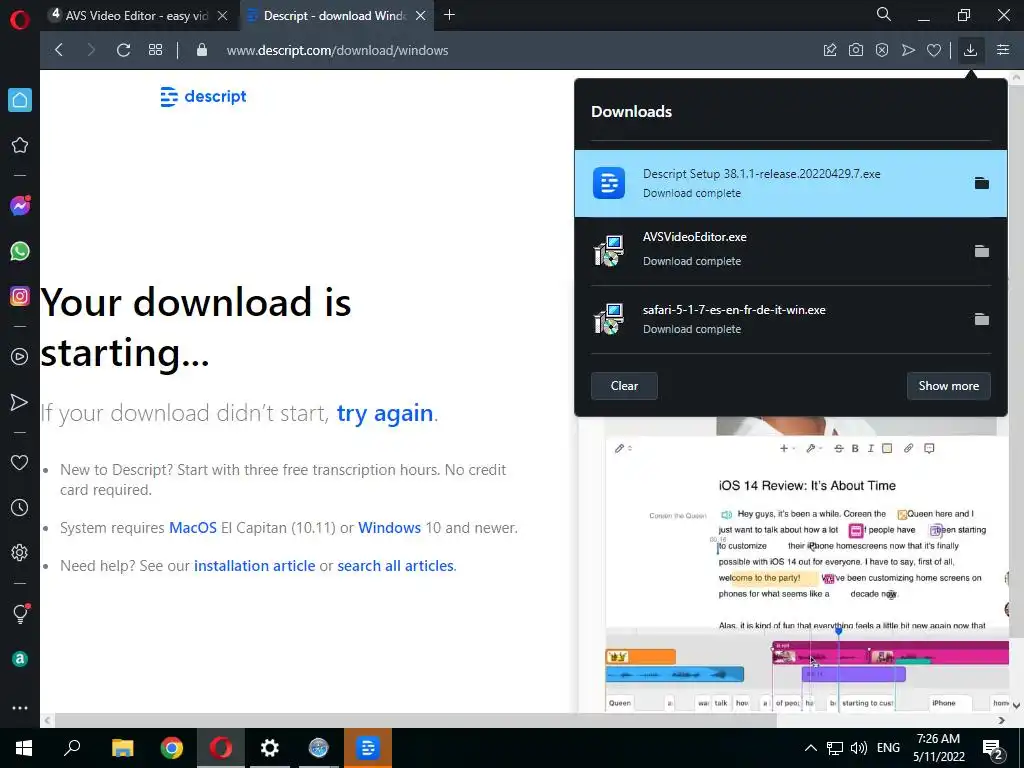
Task: Click the try again link
Action: point(385,414)
